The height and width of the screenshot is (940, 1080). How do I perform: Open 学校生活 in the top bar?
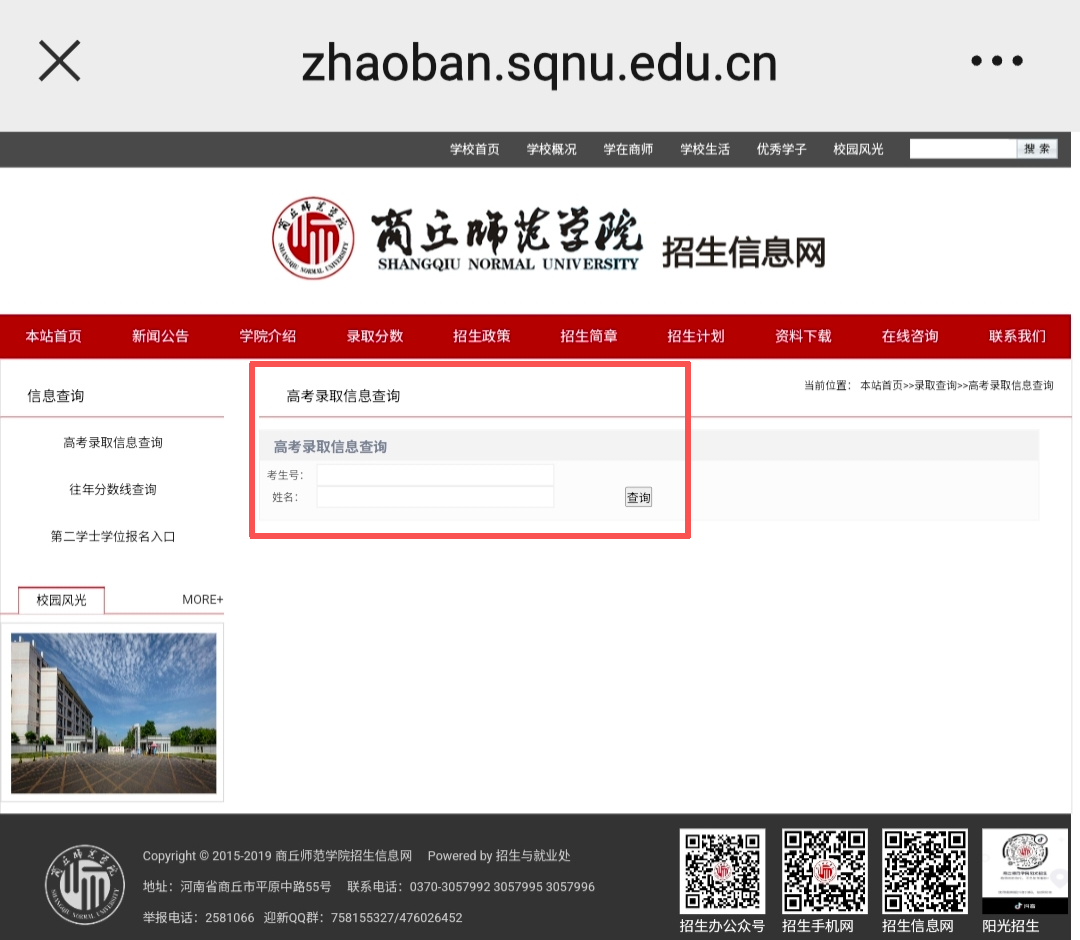(705, 149)
